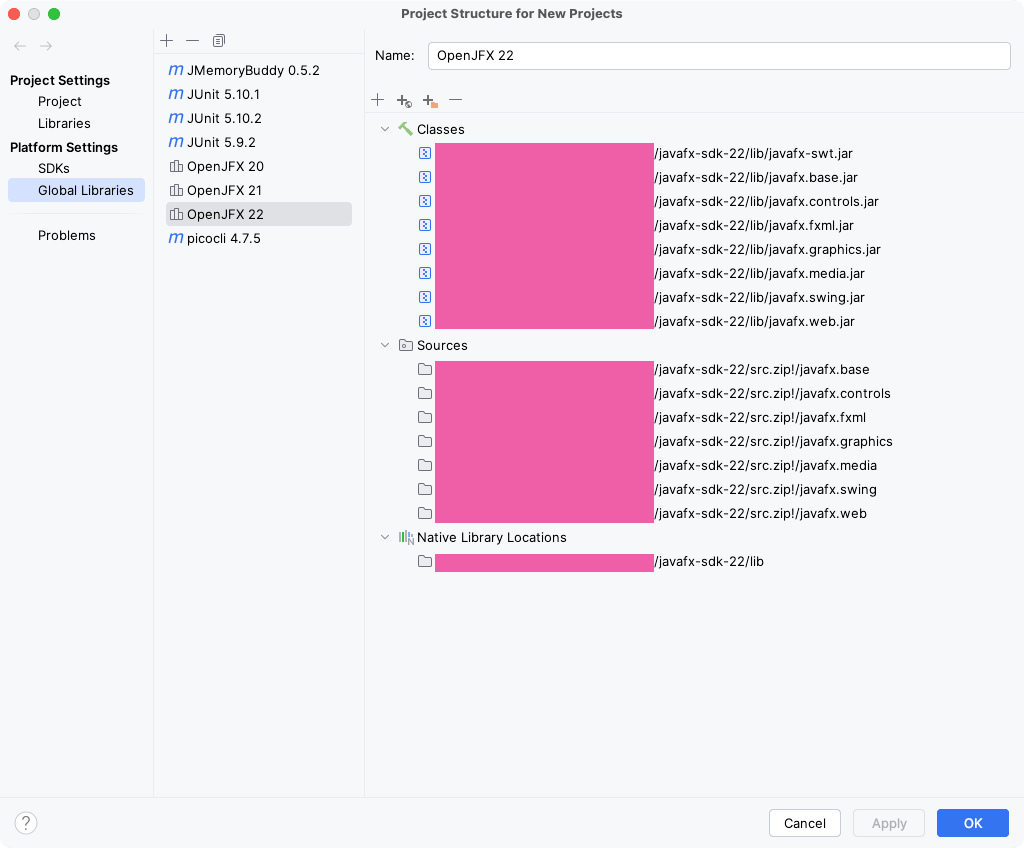Click the folder icon for src.zip!/javafx.graphics
Image resolution: width=1024 pixels, height=848 pixels.
pos(425,441)
